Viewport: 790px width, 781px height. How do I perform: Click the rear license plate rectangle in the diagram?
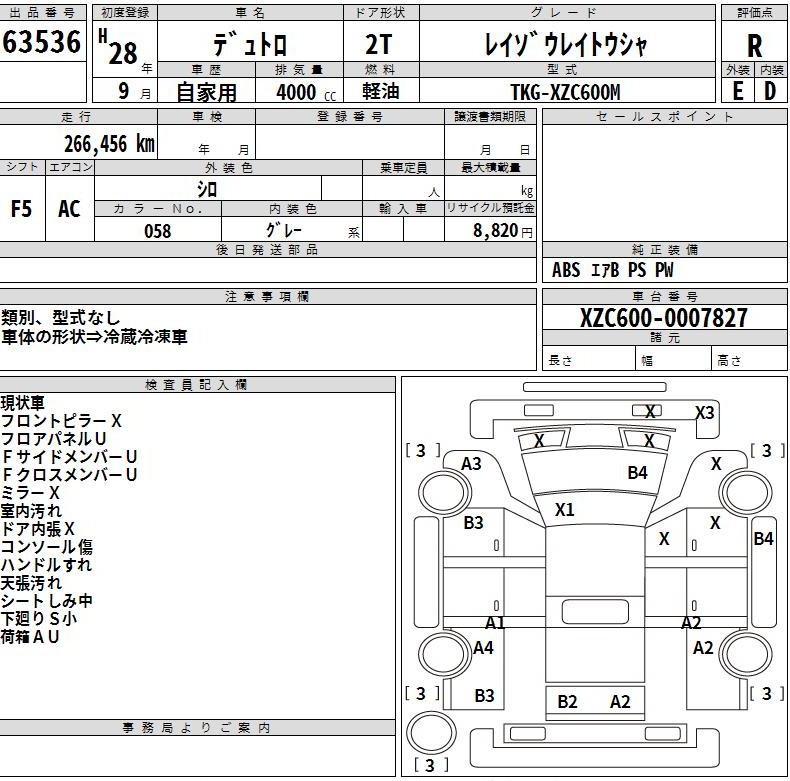[x=594, y=612]
